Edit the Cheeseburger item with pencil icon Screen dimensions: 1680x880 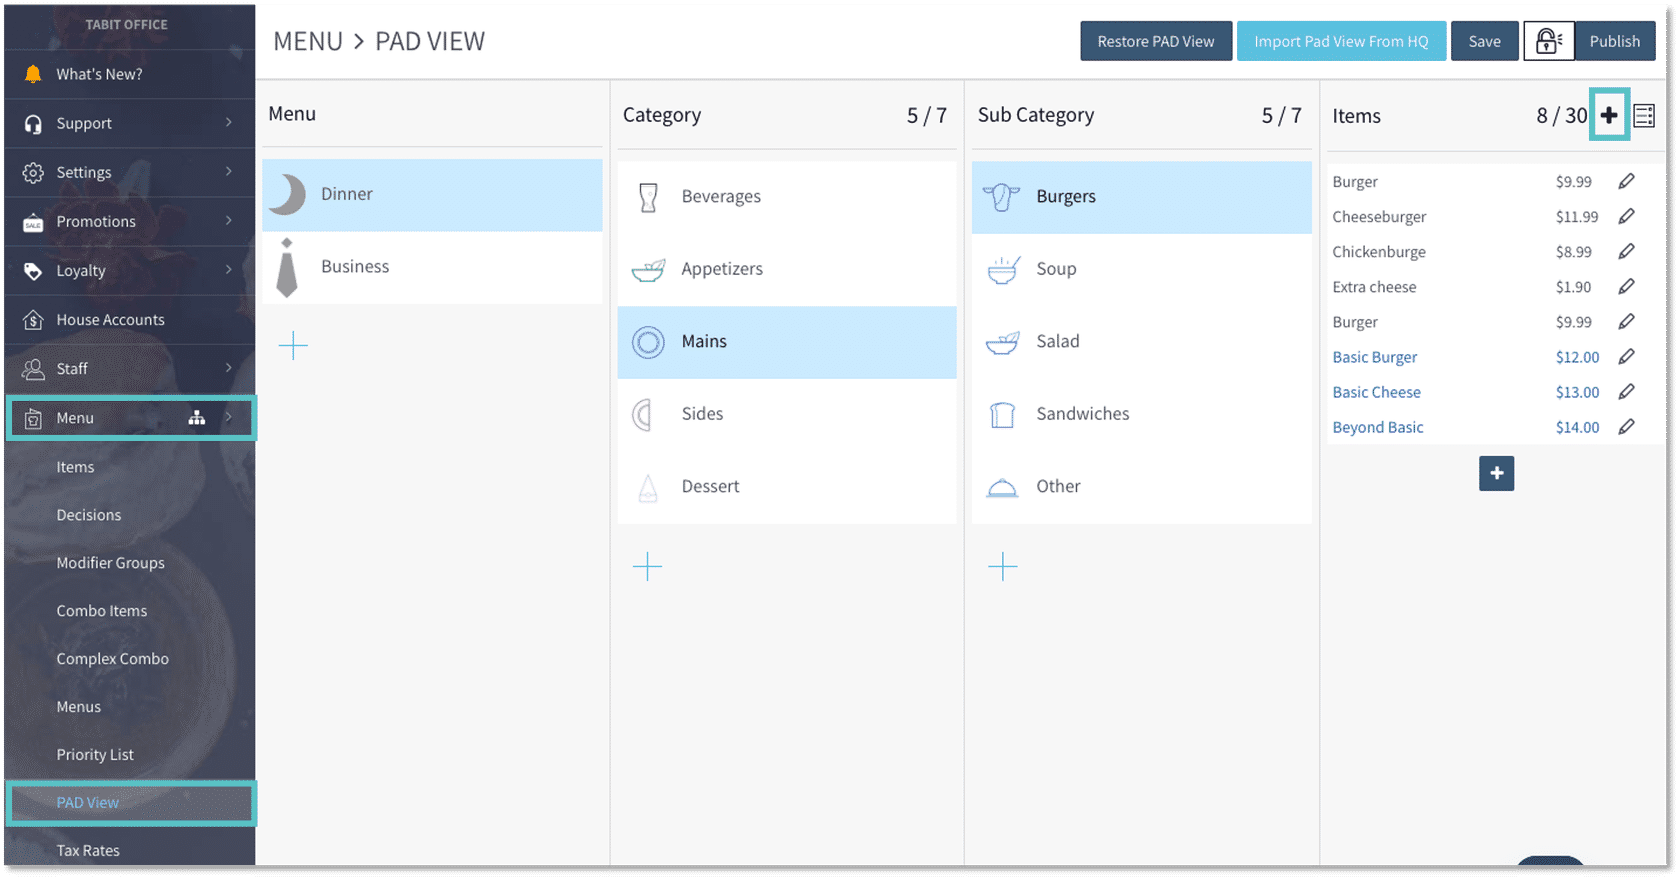1626,217
